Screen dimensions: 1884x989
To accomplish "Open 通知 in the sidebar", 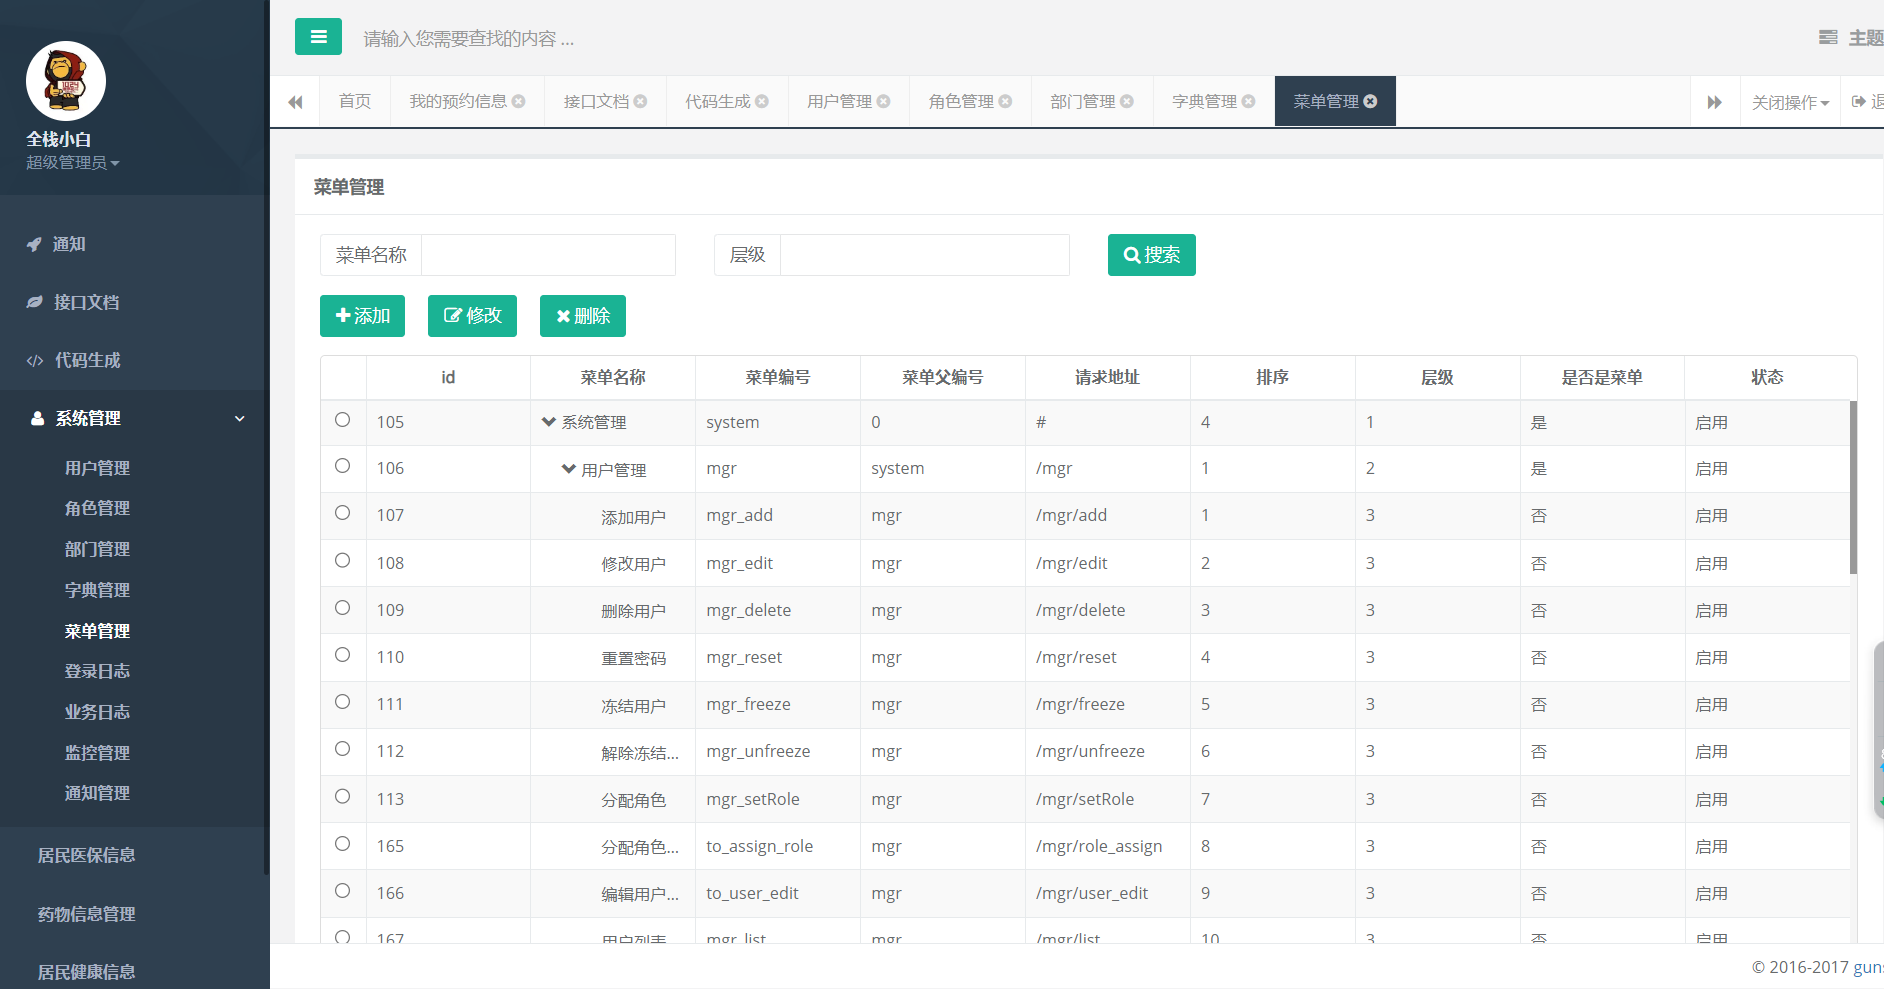I will [x=68, y=244].
